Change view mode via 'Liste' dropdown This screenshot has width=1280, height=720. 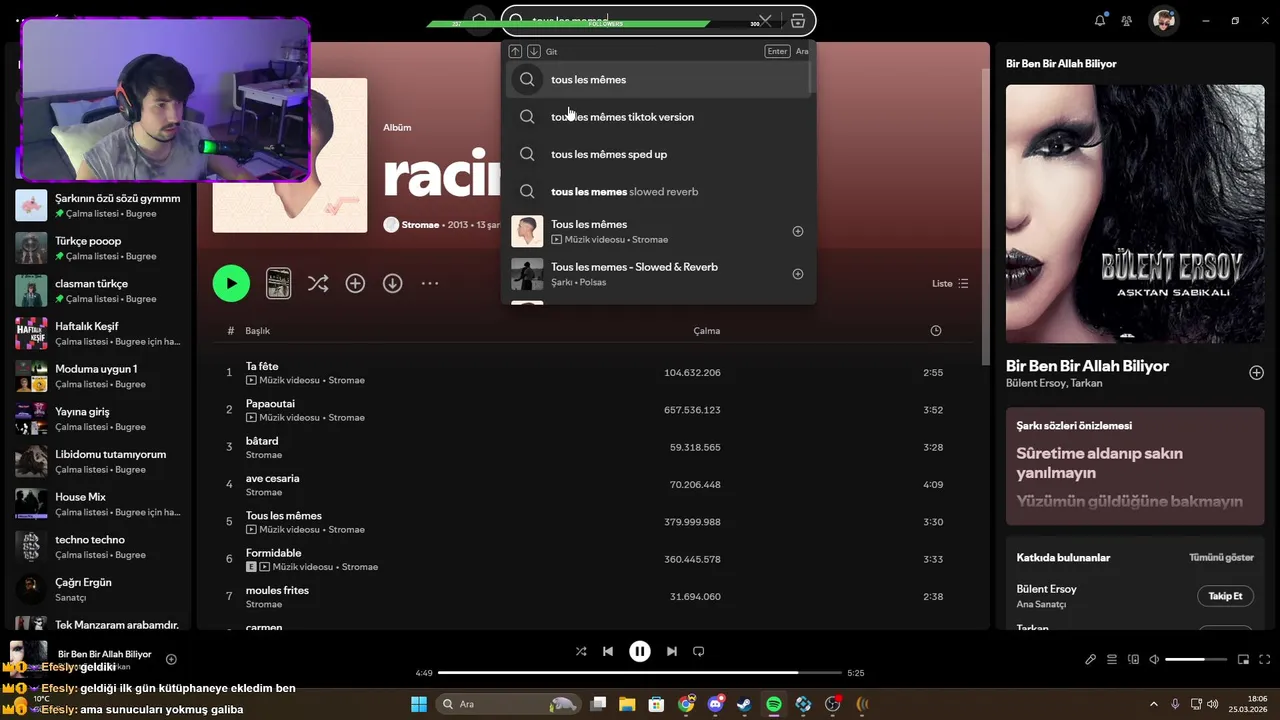click(950, 283)
